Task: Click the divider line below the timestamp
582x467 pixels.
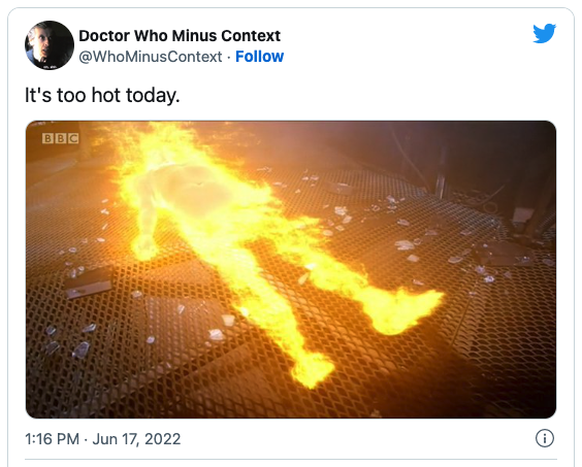Action: point(291,460)
